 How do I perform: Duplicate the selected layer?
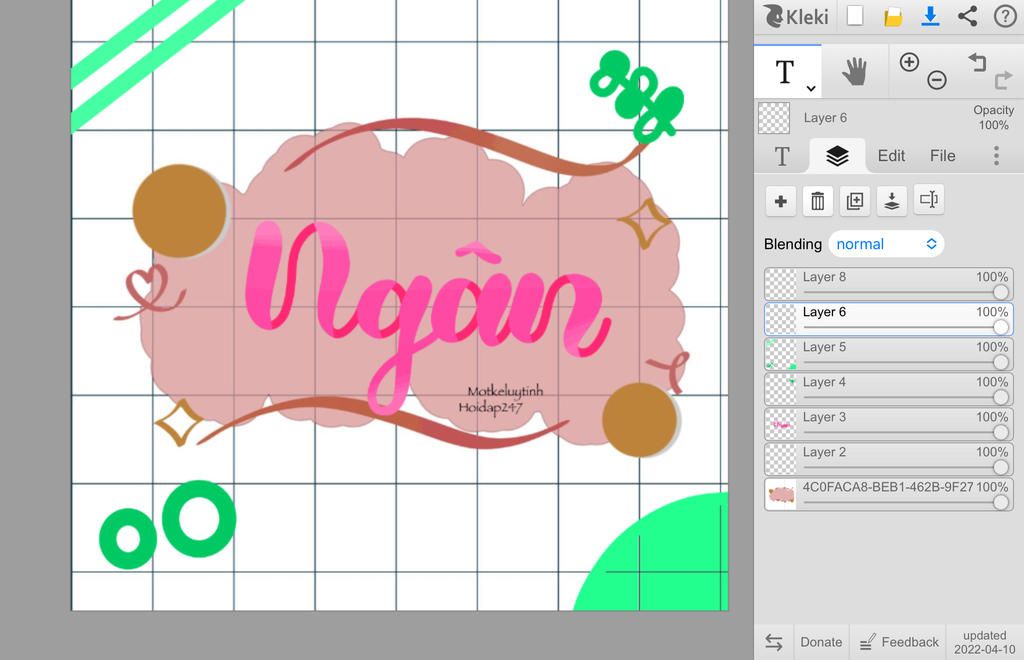click(x=854, y=201)
